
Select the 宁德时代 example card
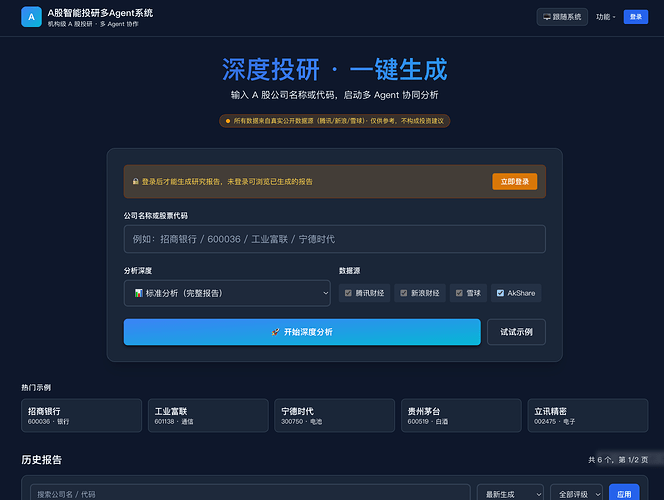tap(335, 415)
